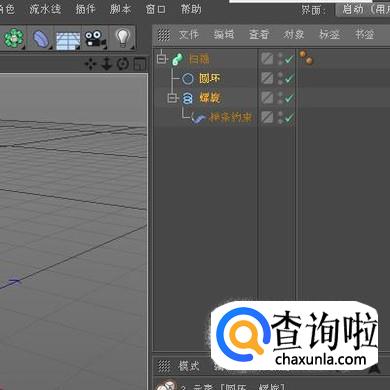Screen dimensions: 390x390
Task: Open the 界面 layout dropdown
Action: (363, 9)
